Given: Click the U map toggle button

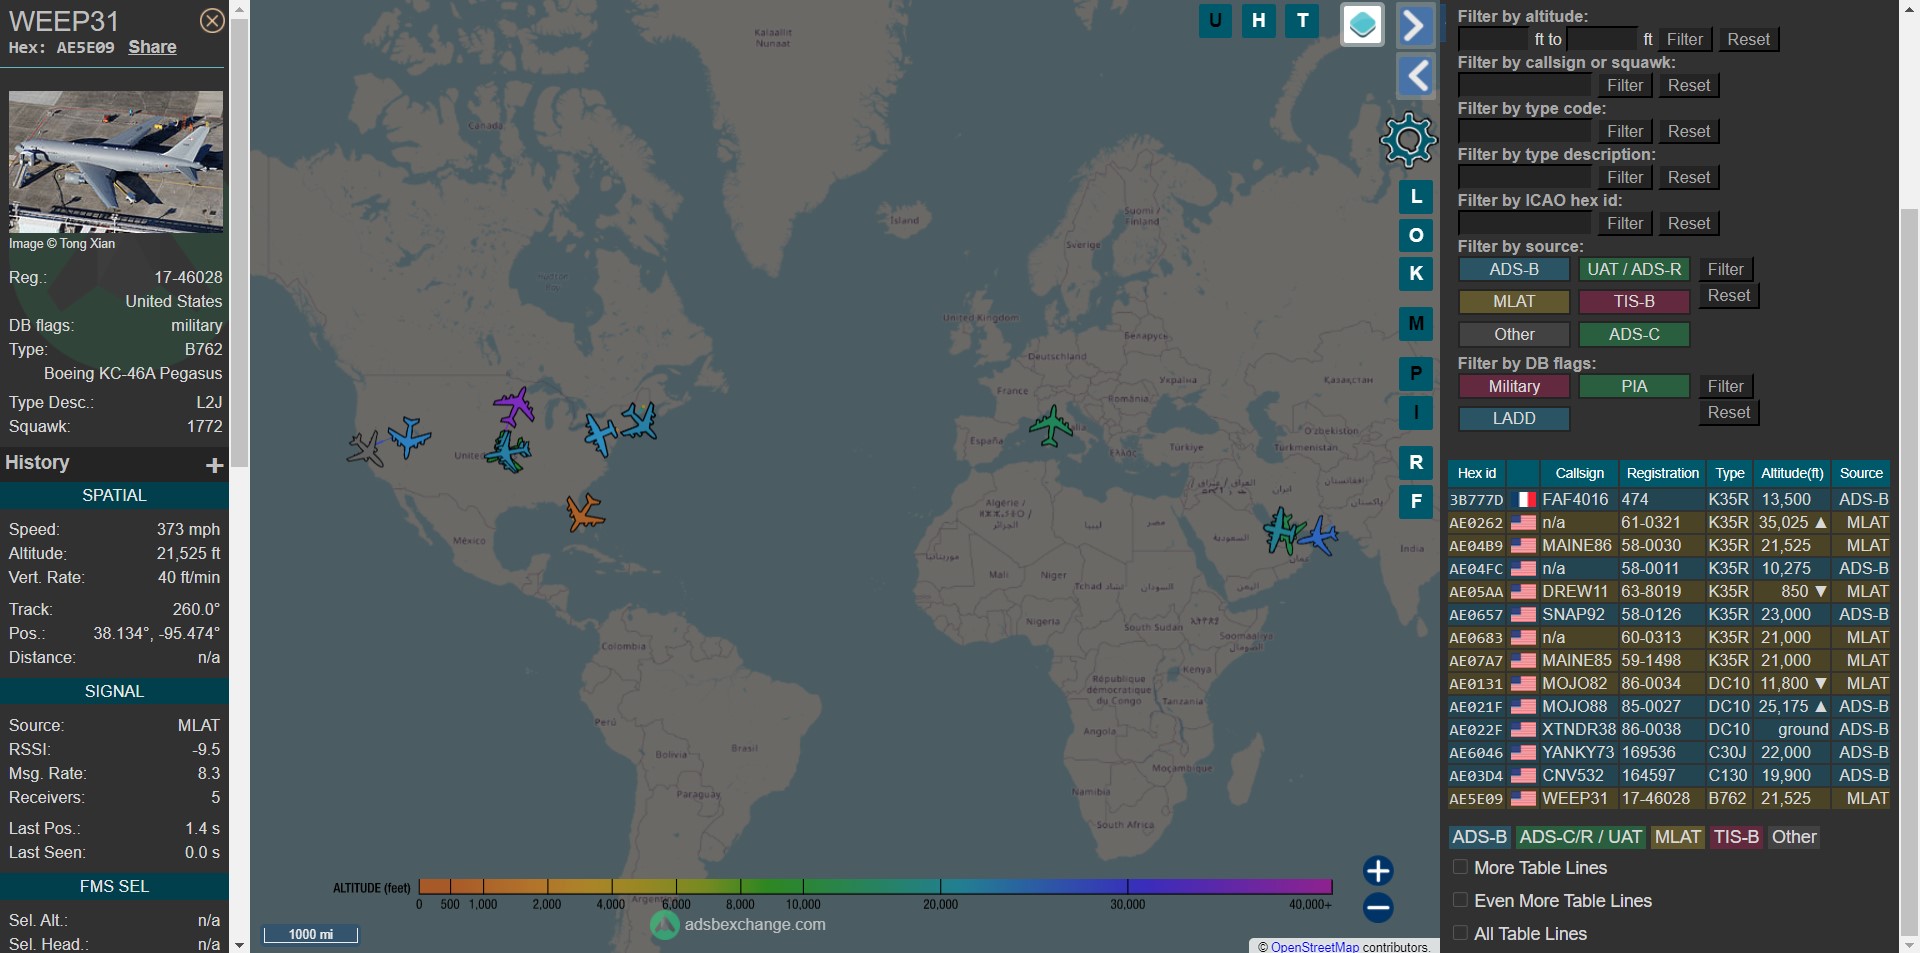Looking at the screenshot, I should click(x=1215, y=20).
